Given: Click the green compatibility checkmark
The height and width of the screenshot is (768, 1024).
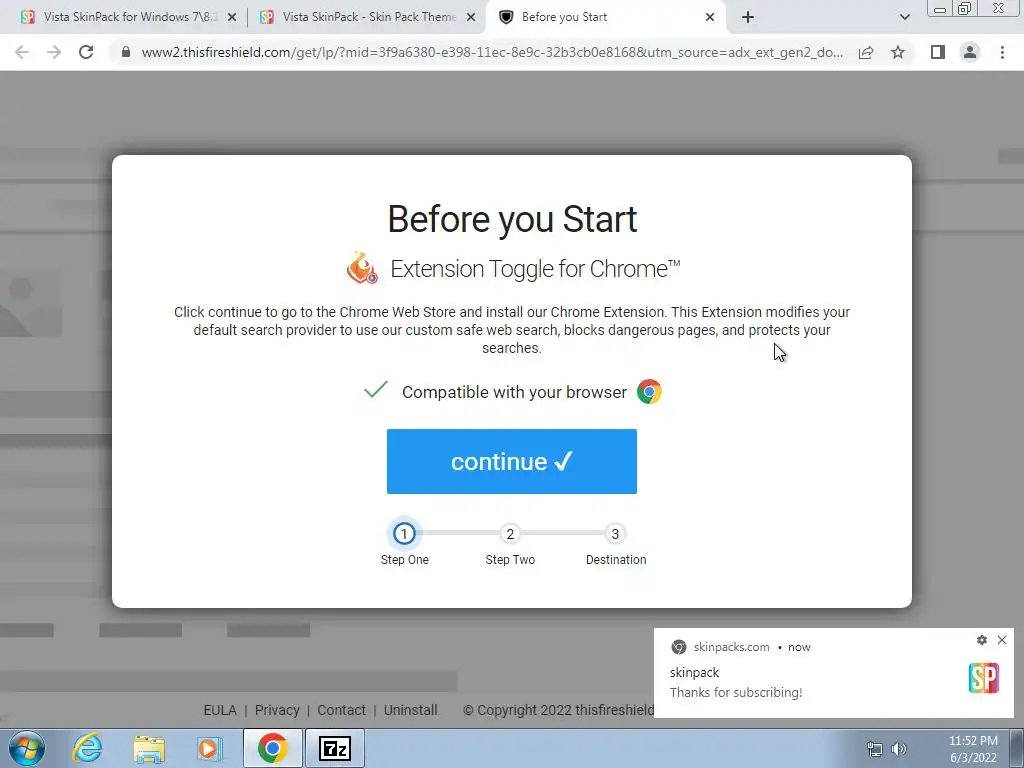Looking at the screenshot, I should point(376,390).
